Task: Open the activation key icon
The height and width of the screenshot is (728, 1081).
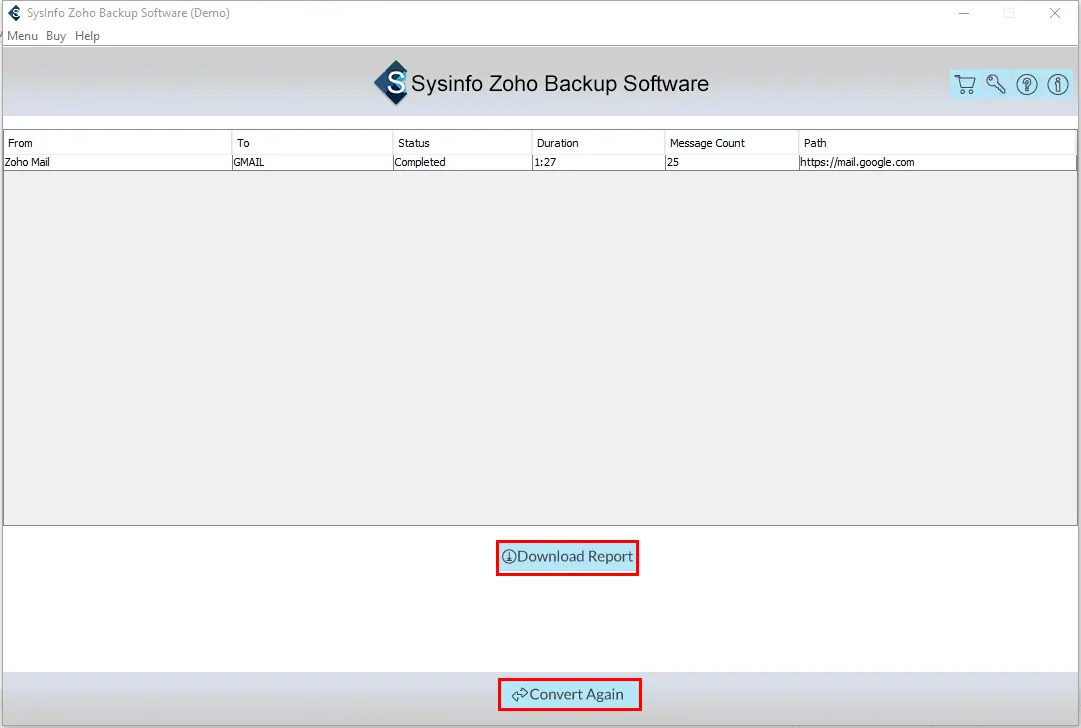Action: [x=996, y=84]
